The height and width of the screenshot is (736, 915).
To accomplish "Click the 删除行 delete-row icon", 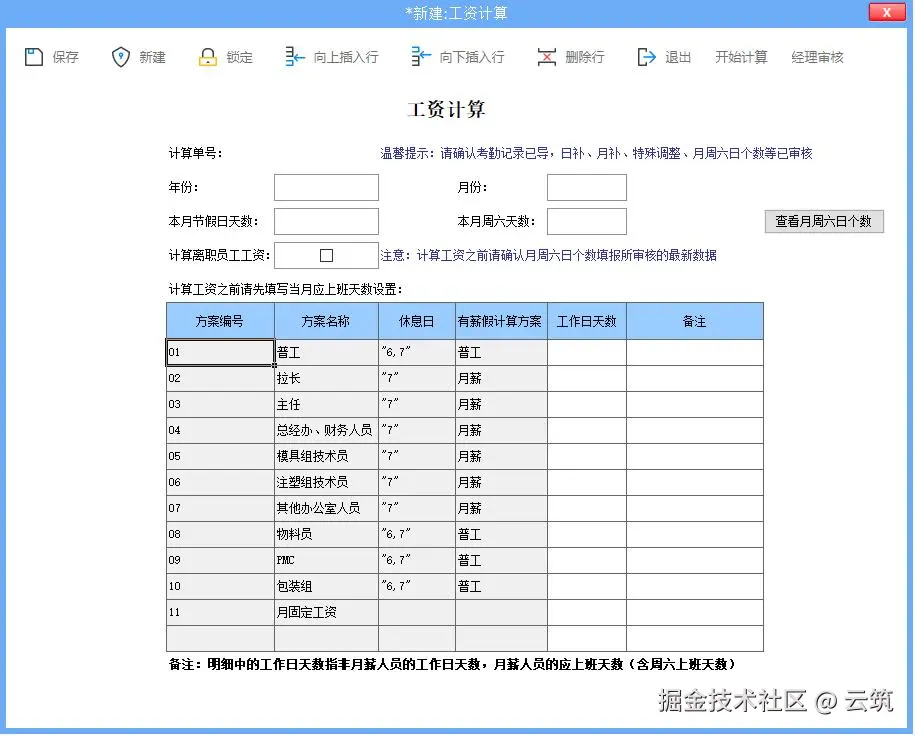I will 548,57.
